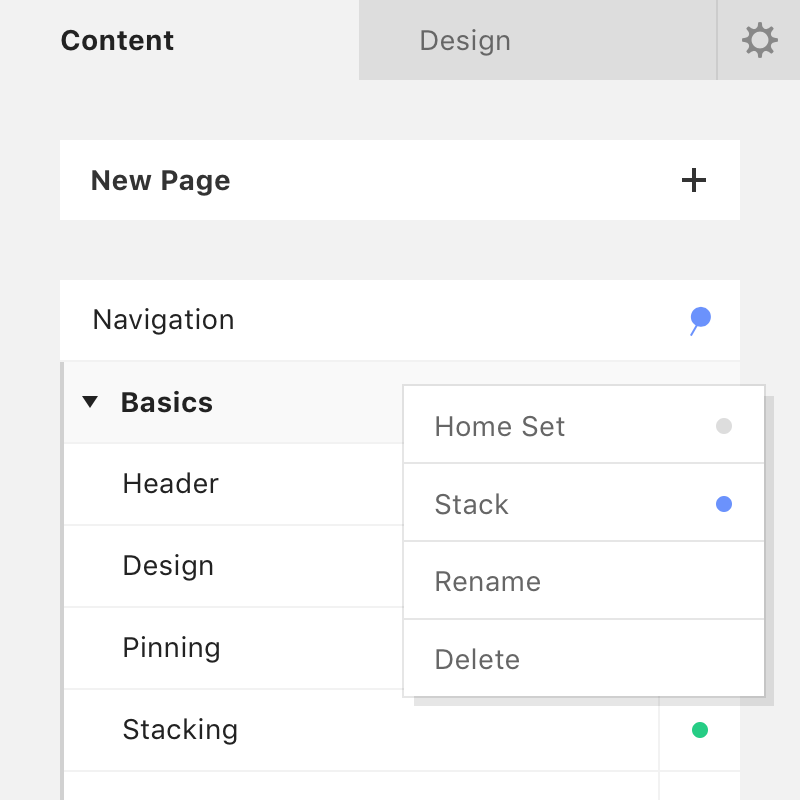Click the green dot beside Stacking
The width and height of the screenshot is (800, 800).
click(700, 730)
